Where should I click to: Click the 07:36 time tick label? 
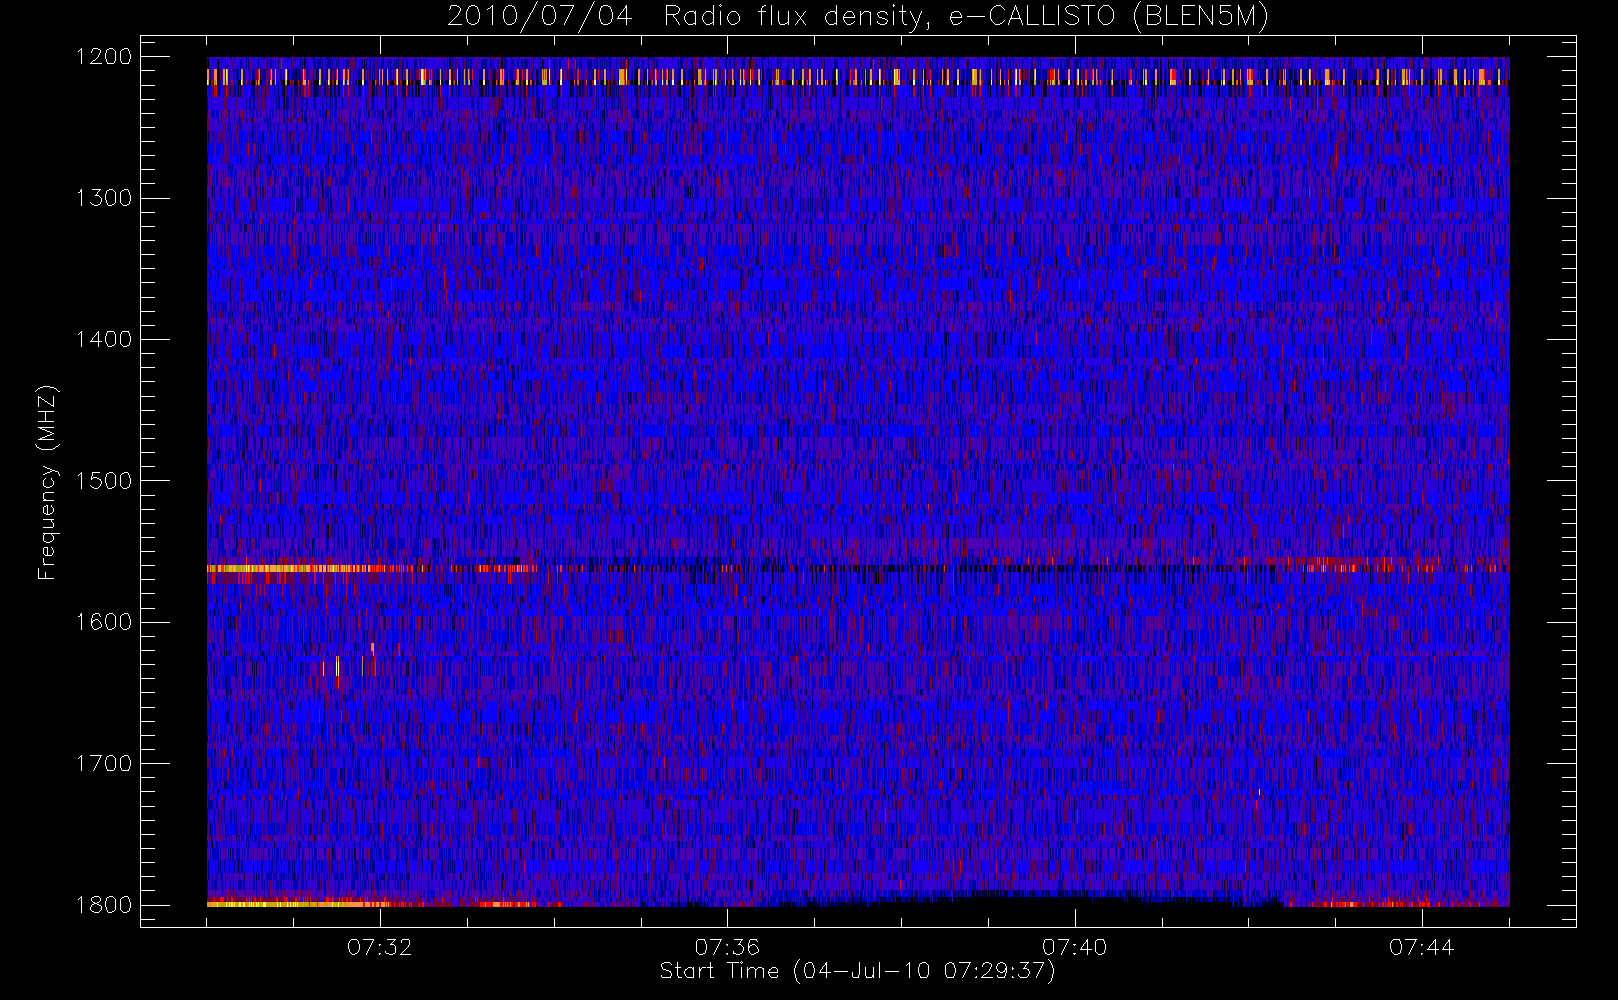[727, 947]
